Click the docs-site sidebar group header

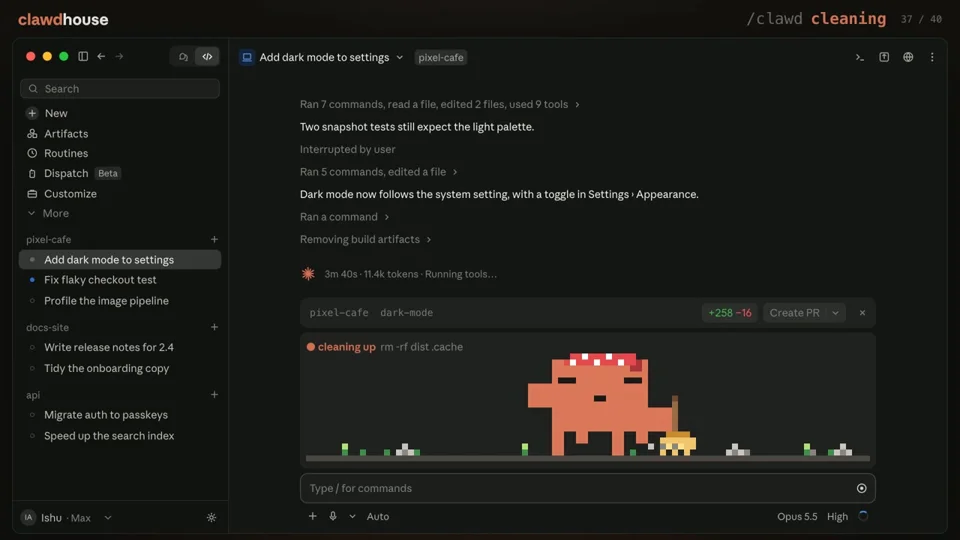pyautogui.click(x=47, y=327)
